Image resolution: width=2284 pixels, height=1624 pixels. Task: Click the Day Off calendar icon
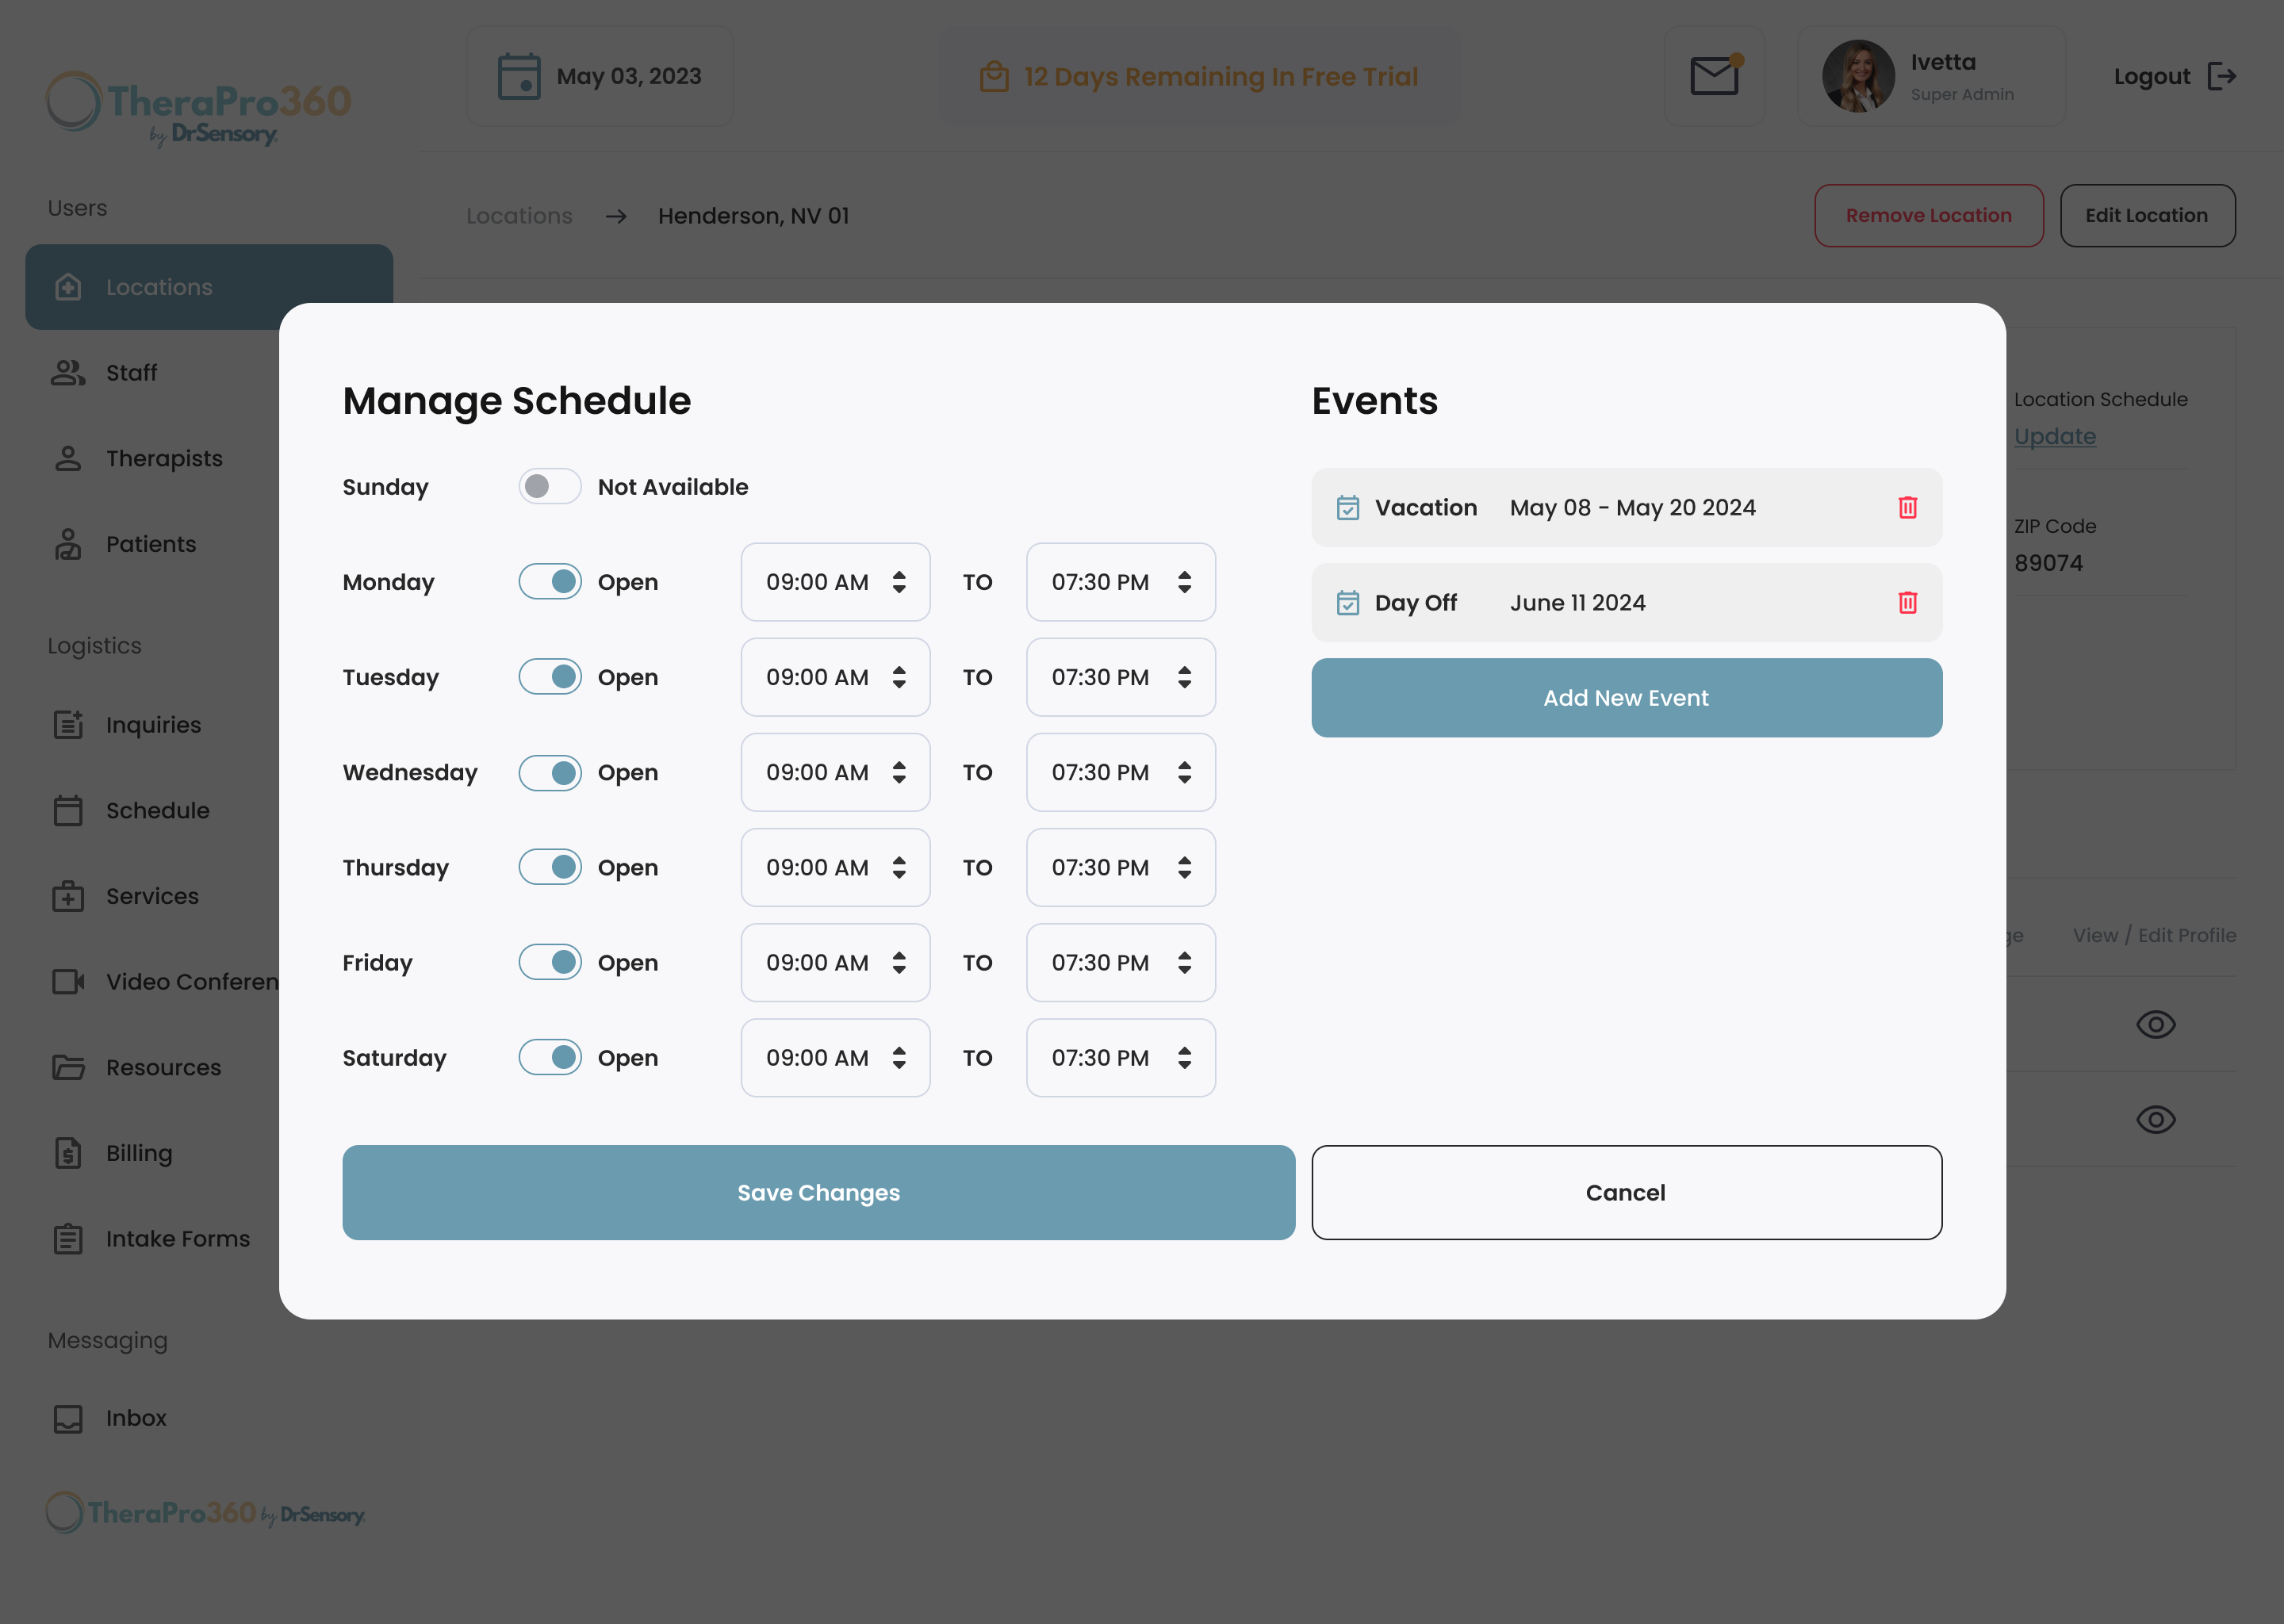click(x=1348, y=603)
